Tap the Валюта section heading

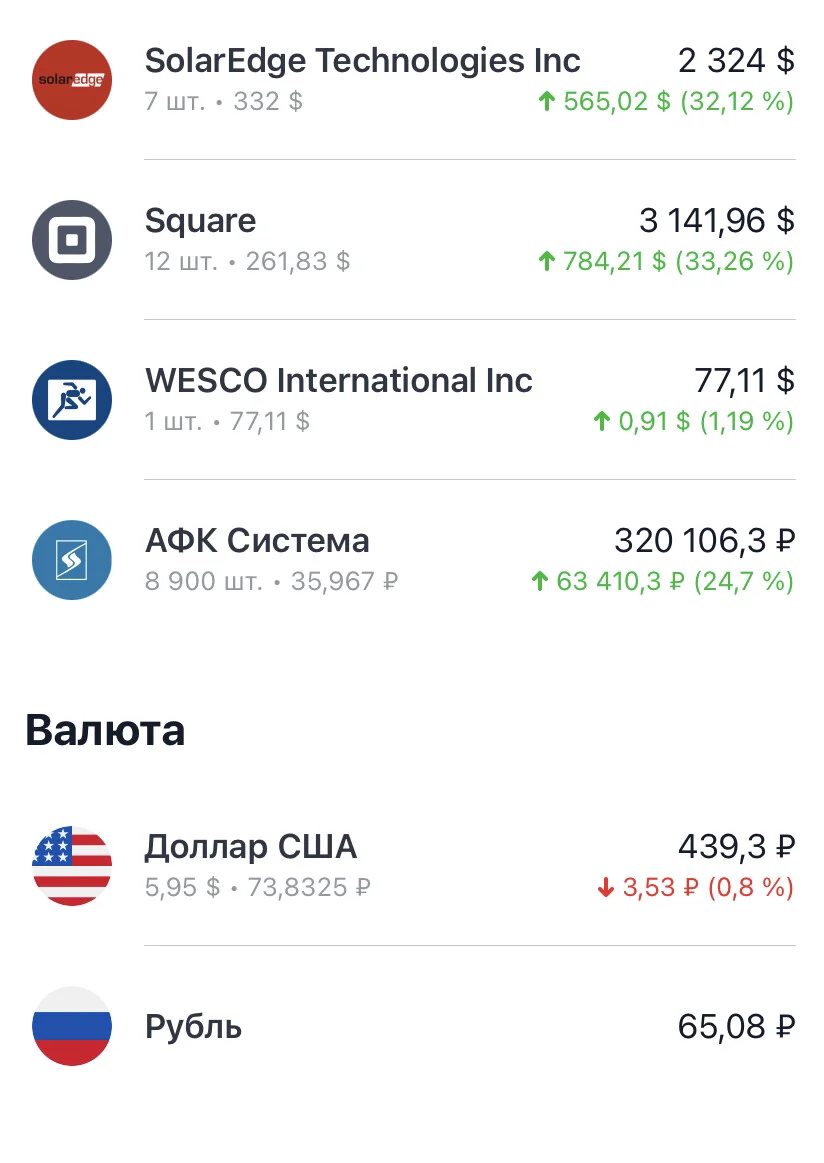pos(105,730)
